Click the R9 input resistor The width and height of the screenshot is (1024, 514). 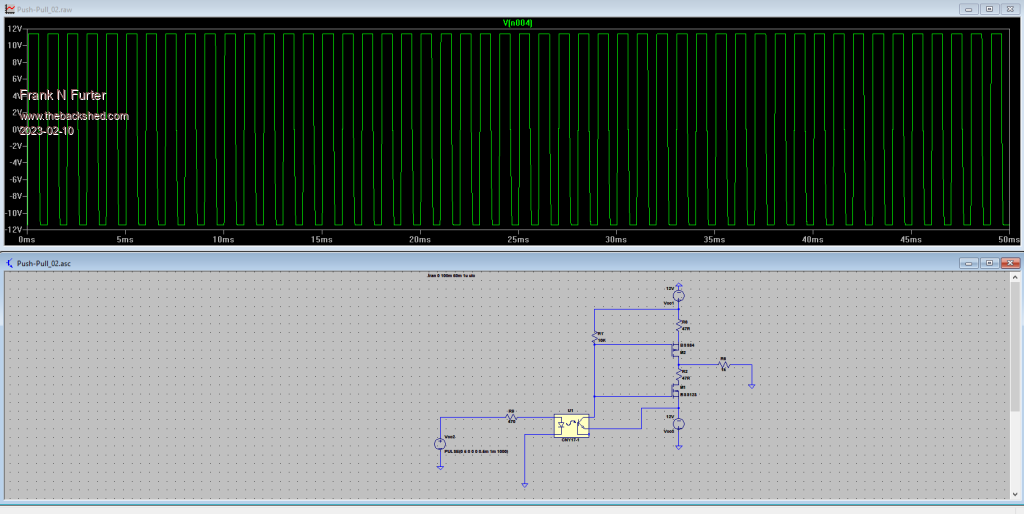pos(511,417)
